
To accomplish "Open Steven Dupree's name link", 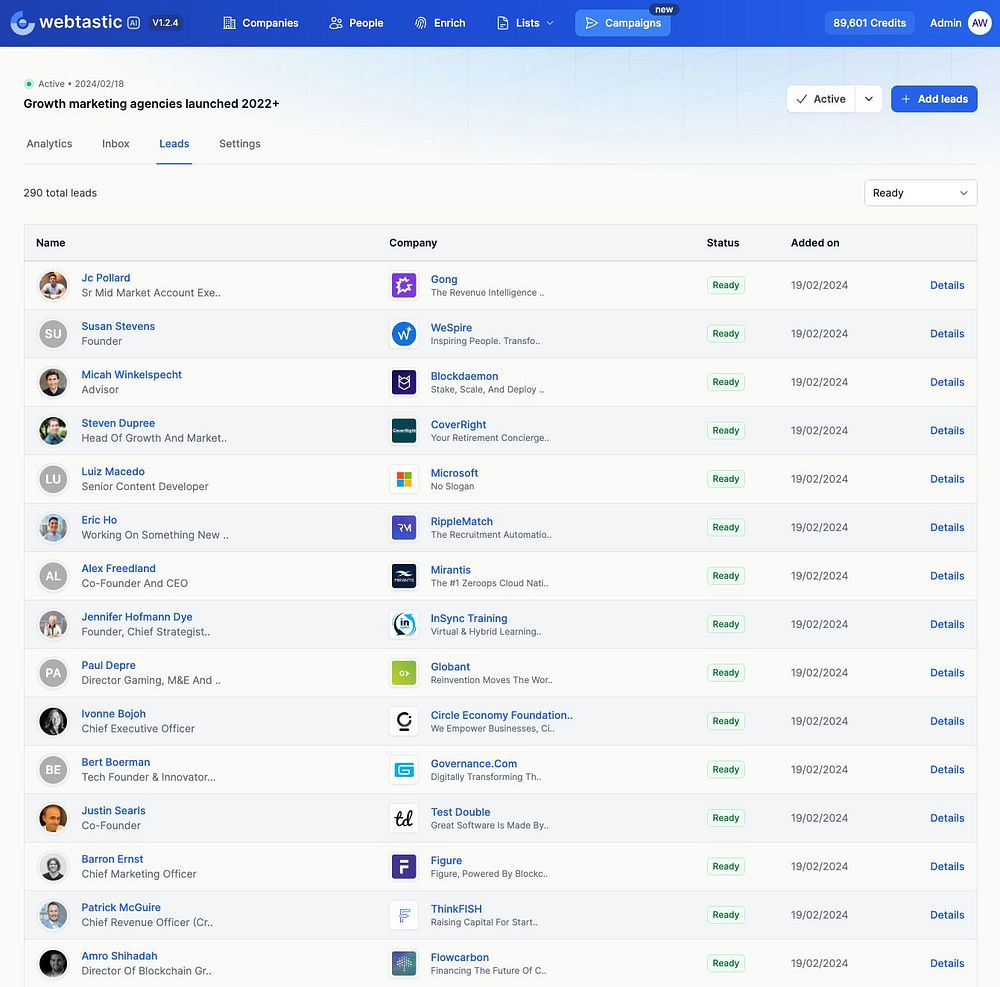I will pos(118,423).
